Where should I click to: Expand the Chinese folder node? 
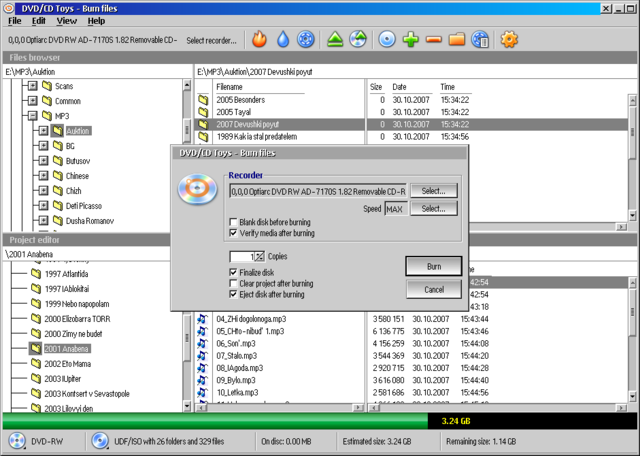[x=43, y=176]
